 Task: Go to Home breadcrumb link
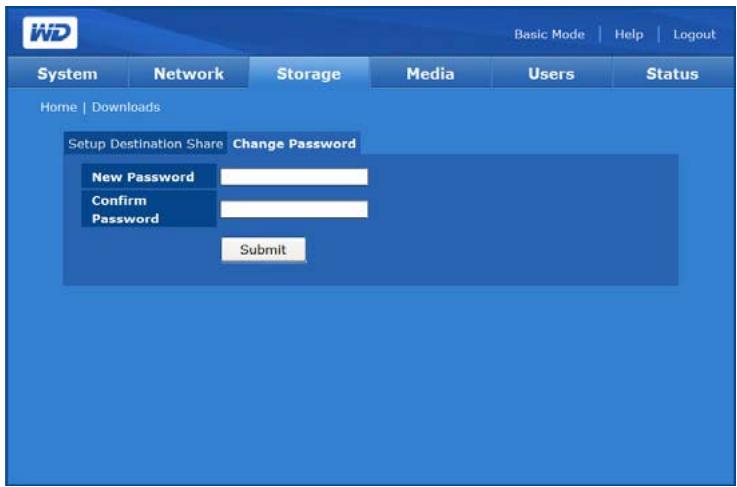[x=58, y=107]
